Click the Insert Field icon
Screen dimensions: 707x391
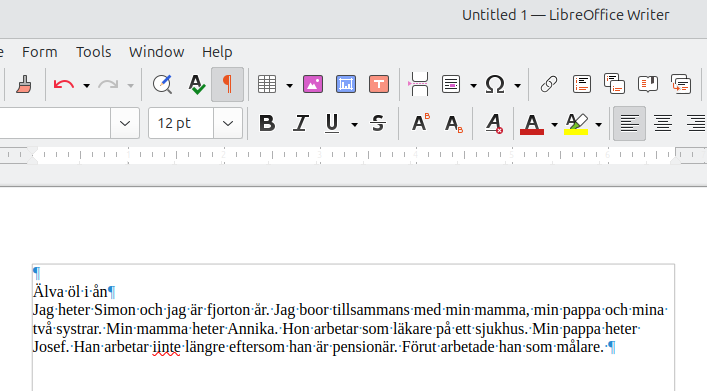(451, 84)
